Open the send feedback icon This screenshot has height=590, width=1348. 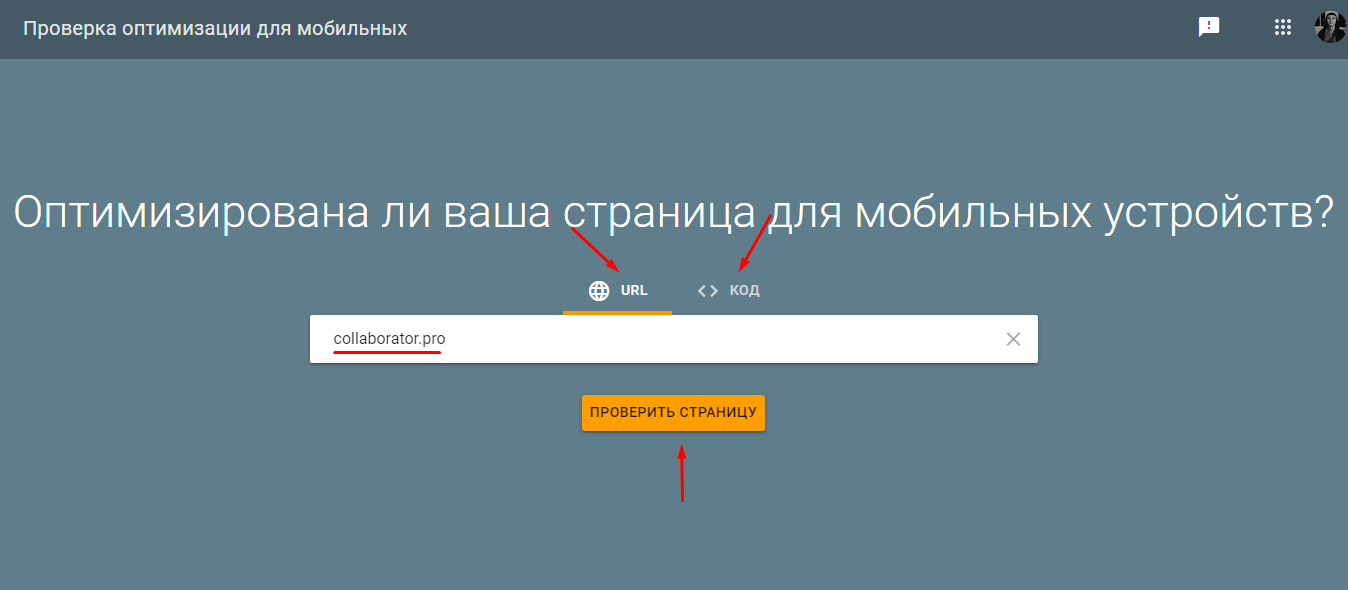pos(1209,28)
